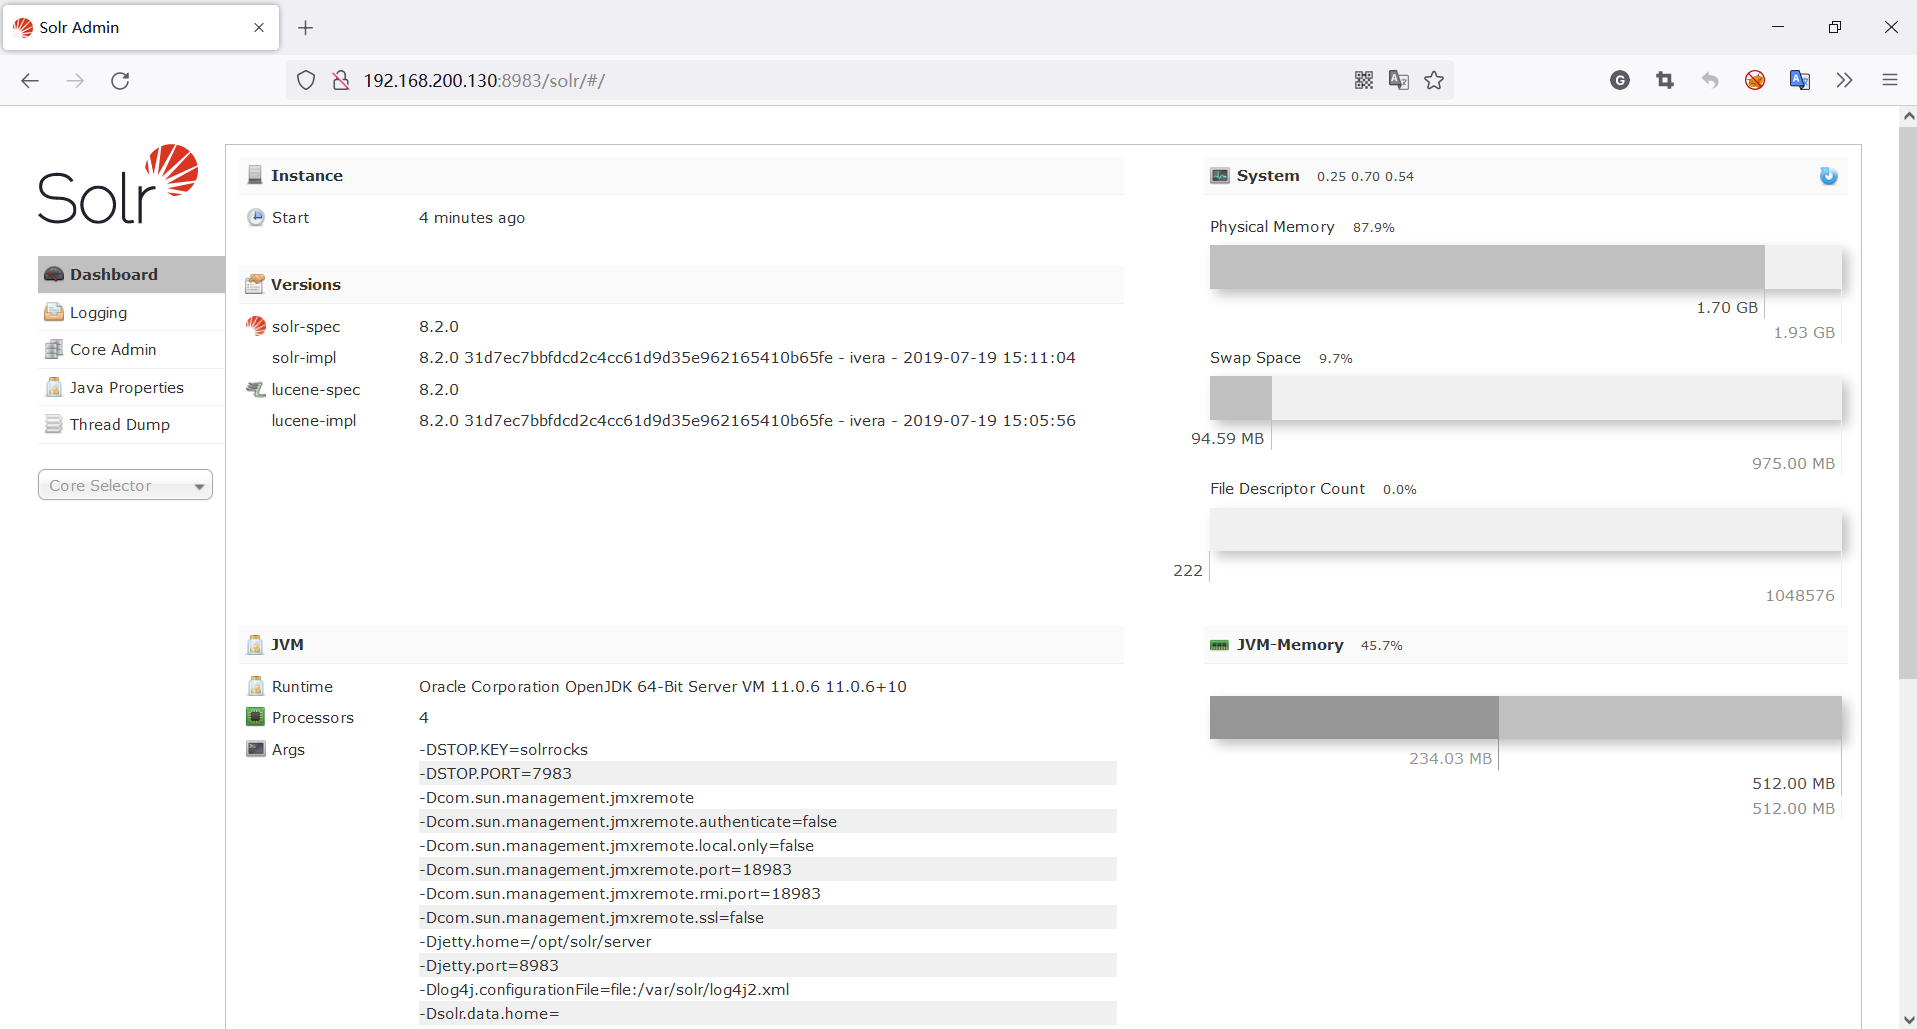Click the -Djetty.home=/opt/solr/server argument

(x=535, y=941)
